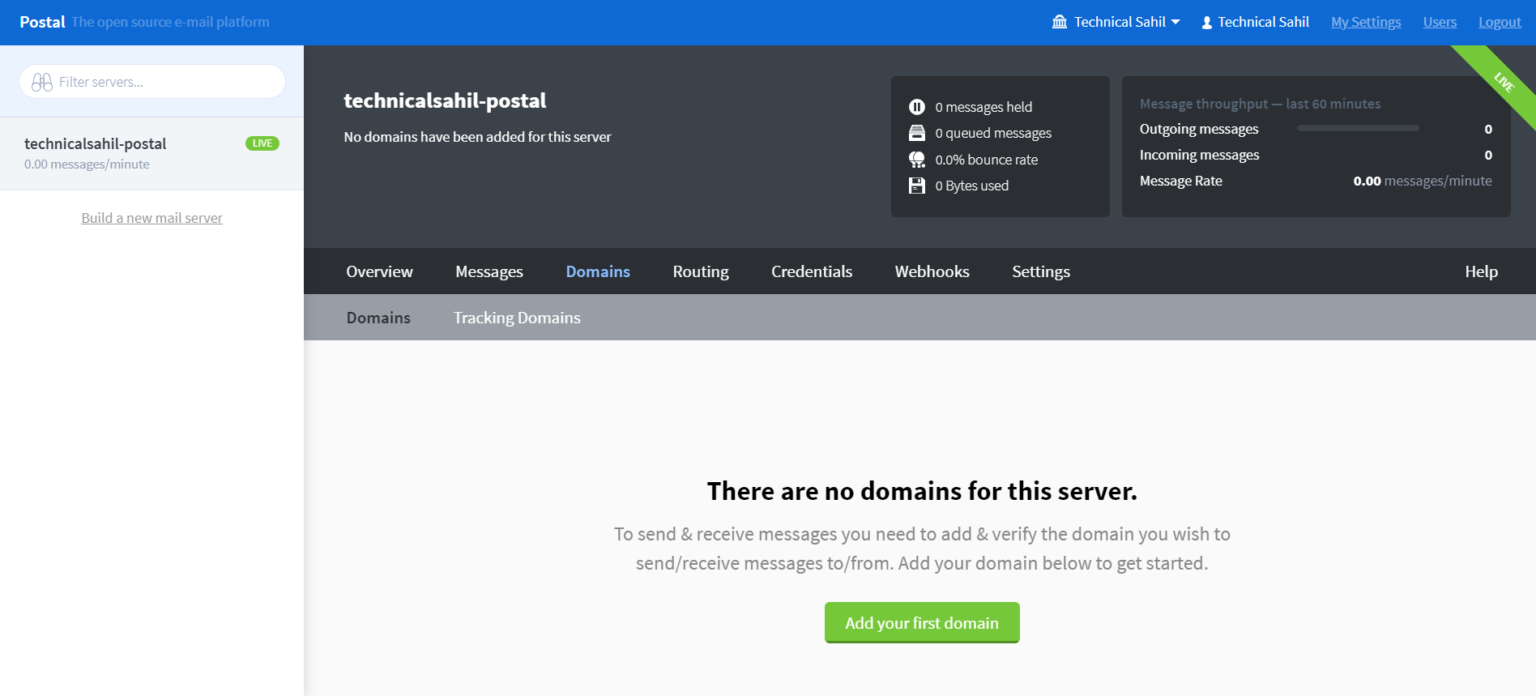Open My Settings
This screenshot has width=1536, height=696.
(x=1365, y=21)
